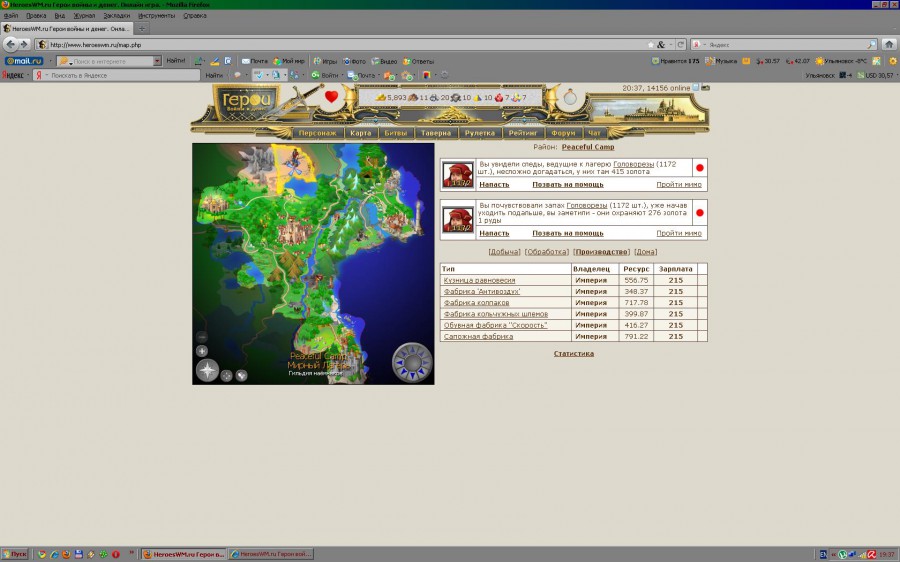
Task: Open Сапожная фабрика link
Action: point(478,336)
